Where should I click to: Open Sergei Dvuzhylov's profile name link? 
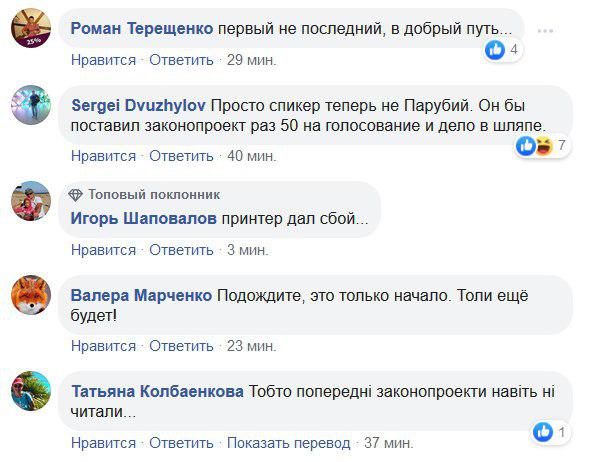point(140,105)
